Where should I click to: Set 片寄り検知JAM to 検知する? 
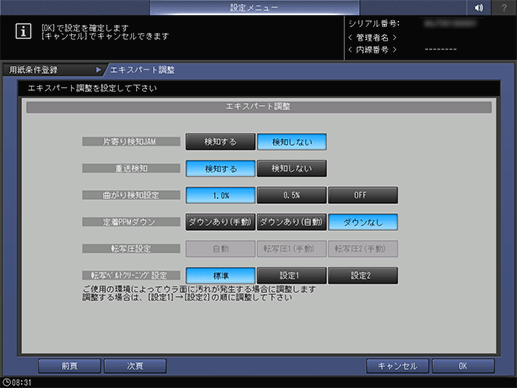[220, 142]
